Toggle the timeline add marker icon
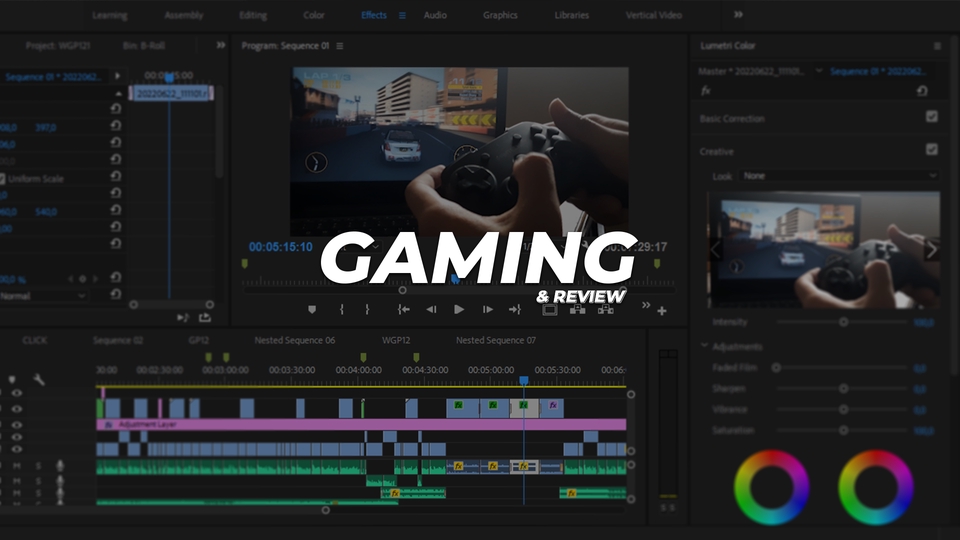960x540 pixels. click(12, 380)
